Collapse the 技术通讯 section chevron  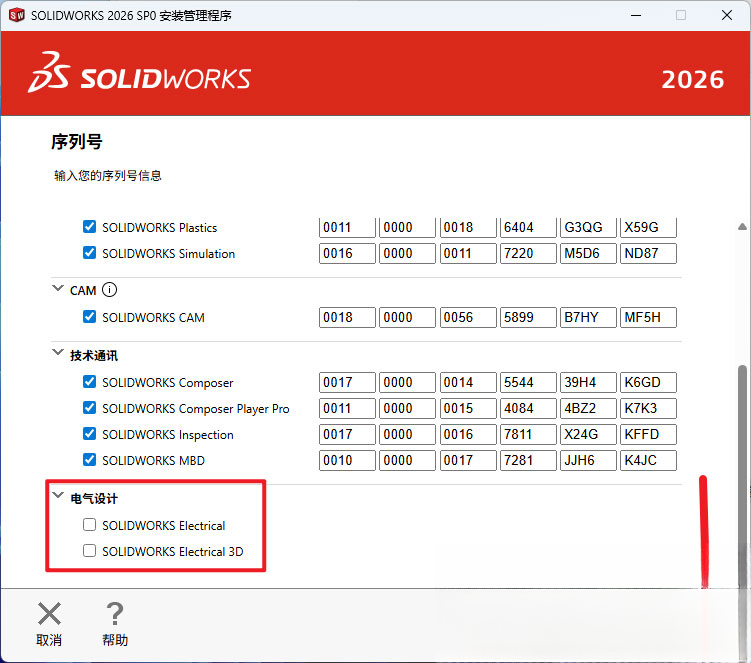point(58,353)
